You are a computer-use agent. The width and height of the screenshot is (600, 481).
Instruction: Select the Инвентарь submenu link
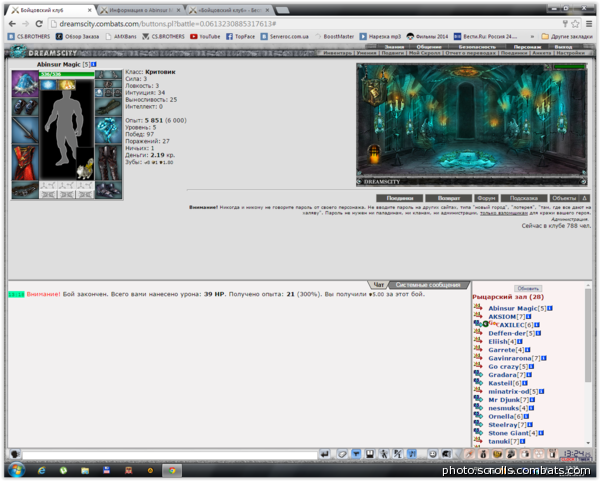[337, 53]
